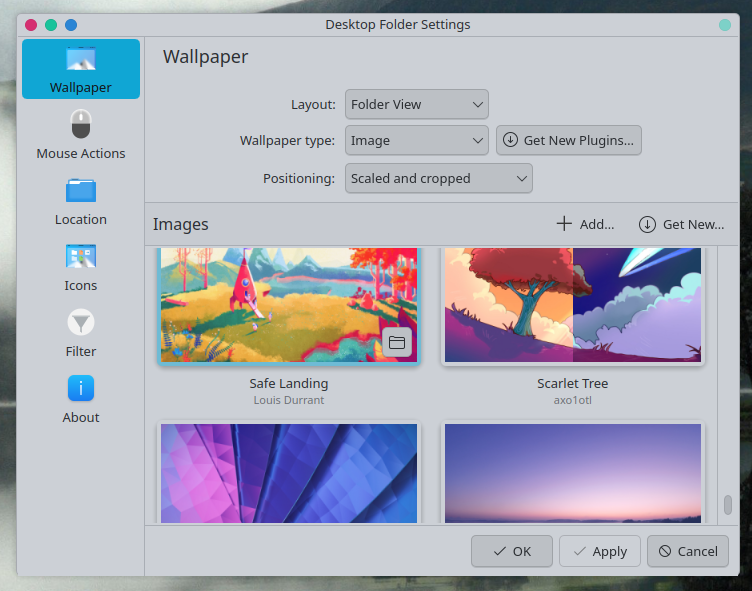Click the green circle window button
This screenshot has width=752, height=591.
[x=51, y=25]
